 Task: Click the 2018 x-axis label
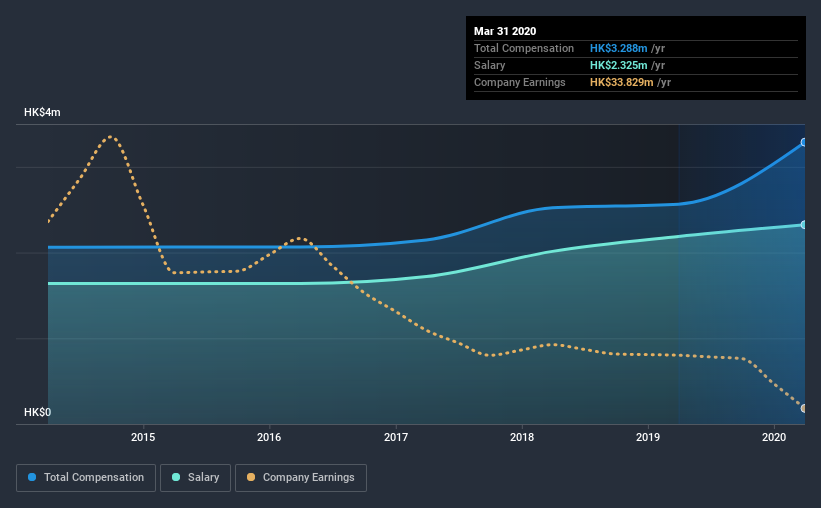[522, 437]
